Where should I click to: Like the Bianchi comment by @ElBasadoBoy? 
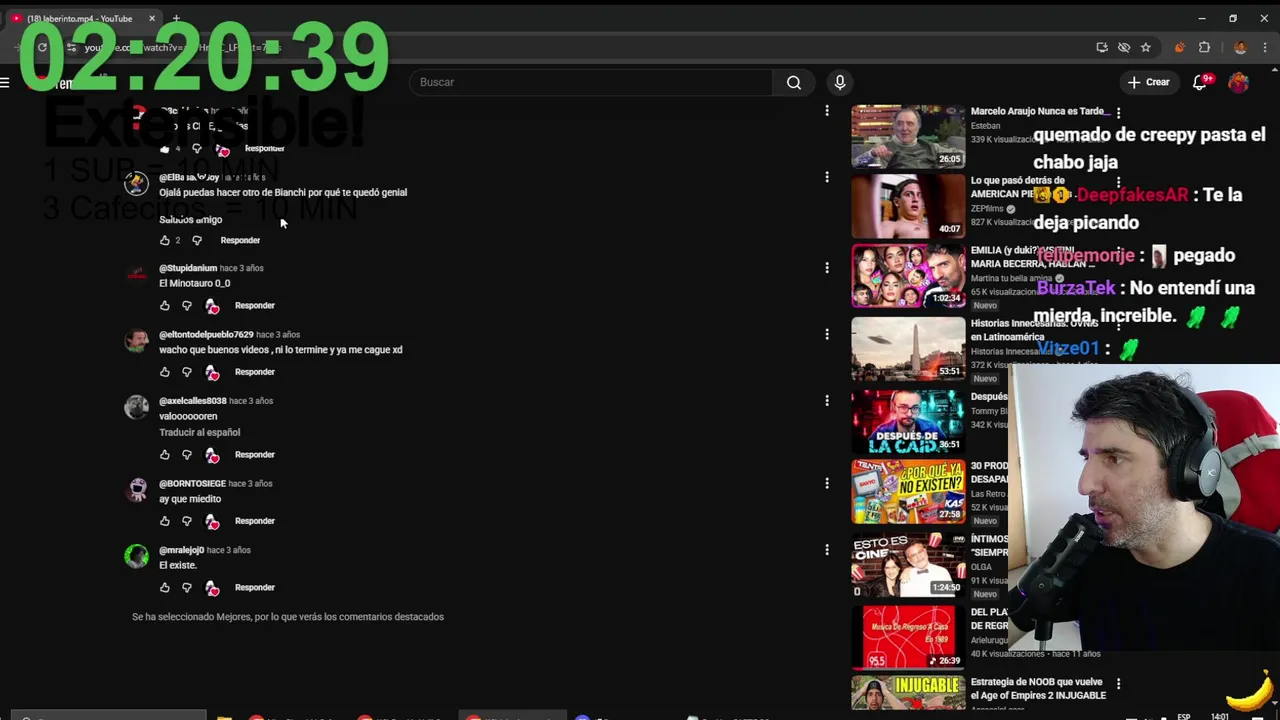pyautogui.click(x=165, y=240)
